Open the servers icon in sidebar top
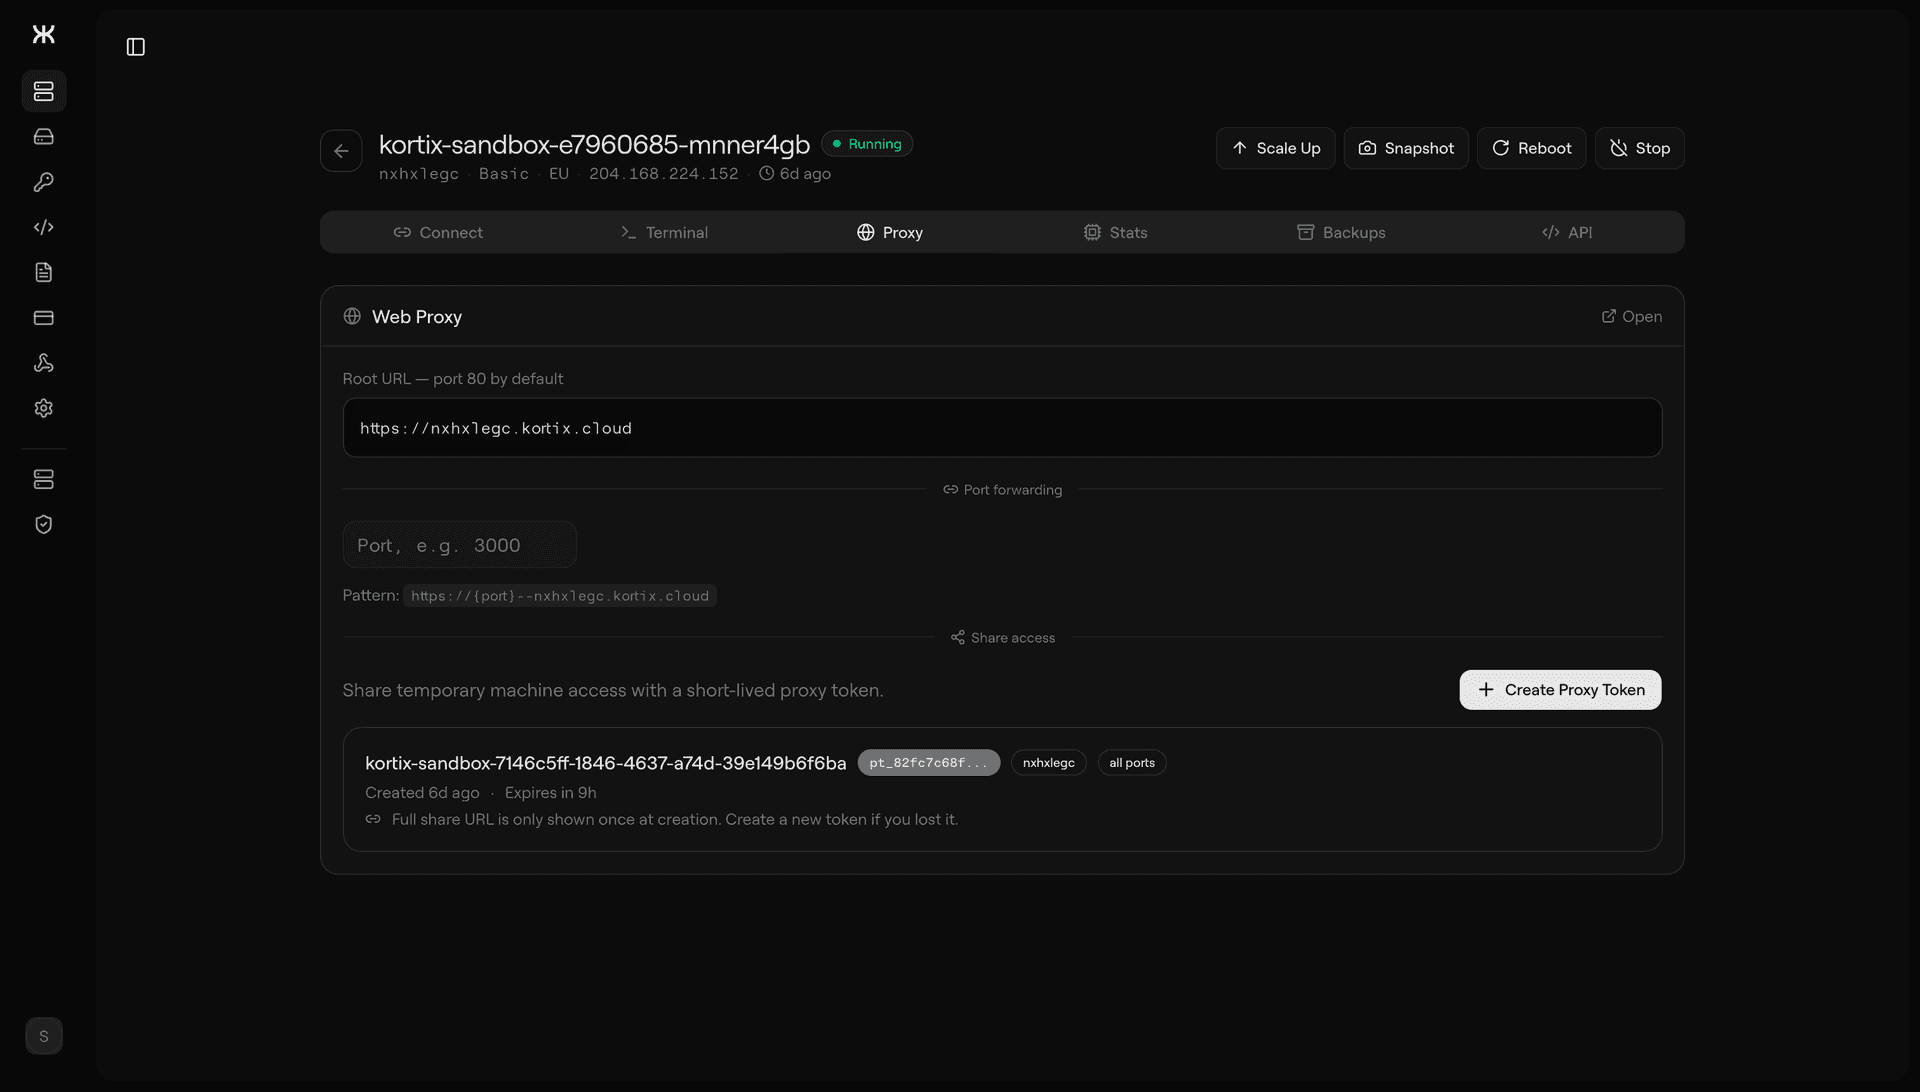 click(x=43, y=91)
